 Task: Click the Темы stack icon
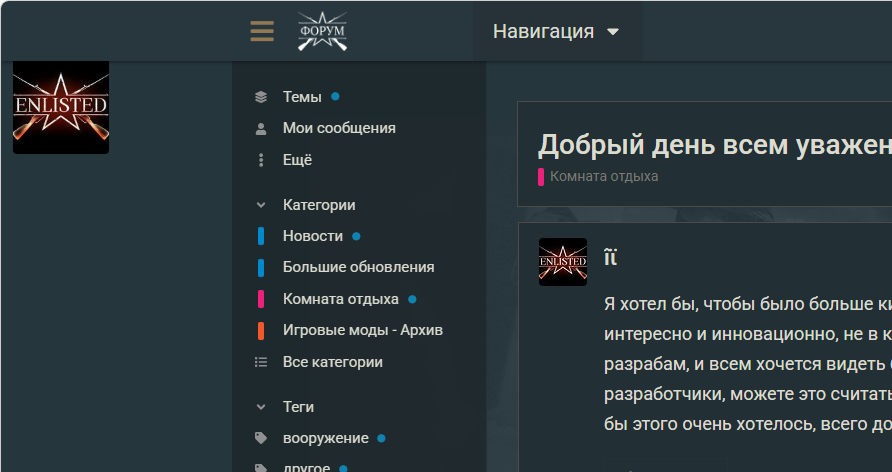pos(261,97)
